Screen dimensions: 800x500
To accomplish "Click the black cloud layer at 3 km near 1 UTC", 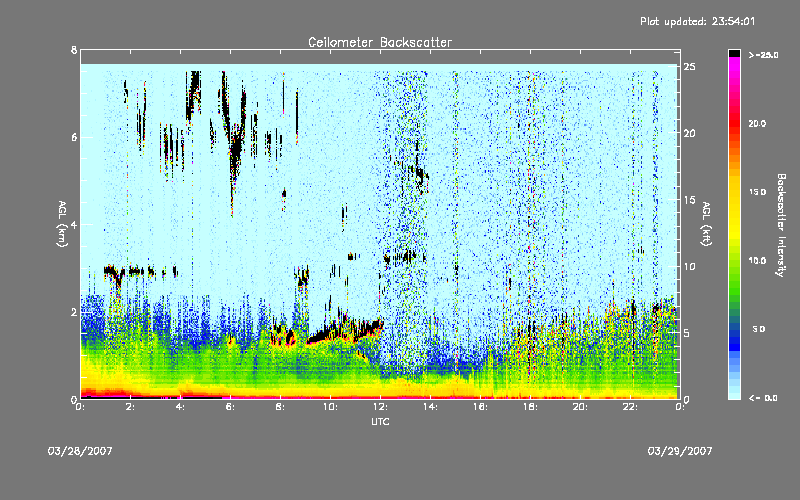I will tap(116, 273).
